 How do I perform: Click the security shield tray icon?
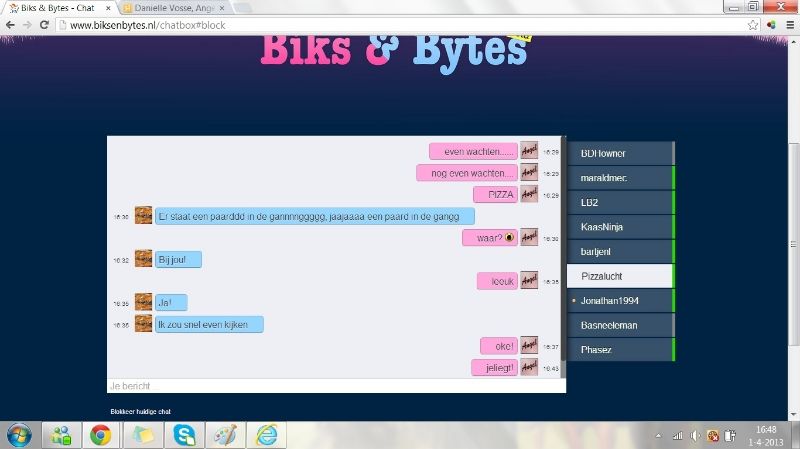(x=713, y=436)
